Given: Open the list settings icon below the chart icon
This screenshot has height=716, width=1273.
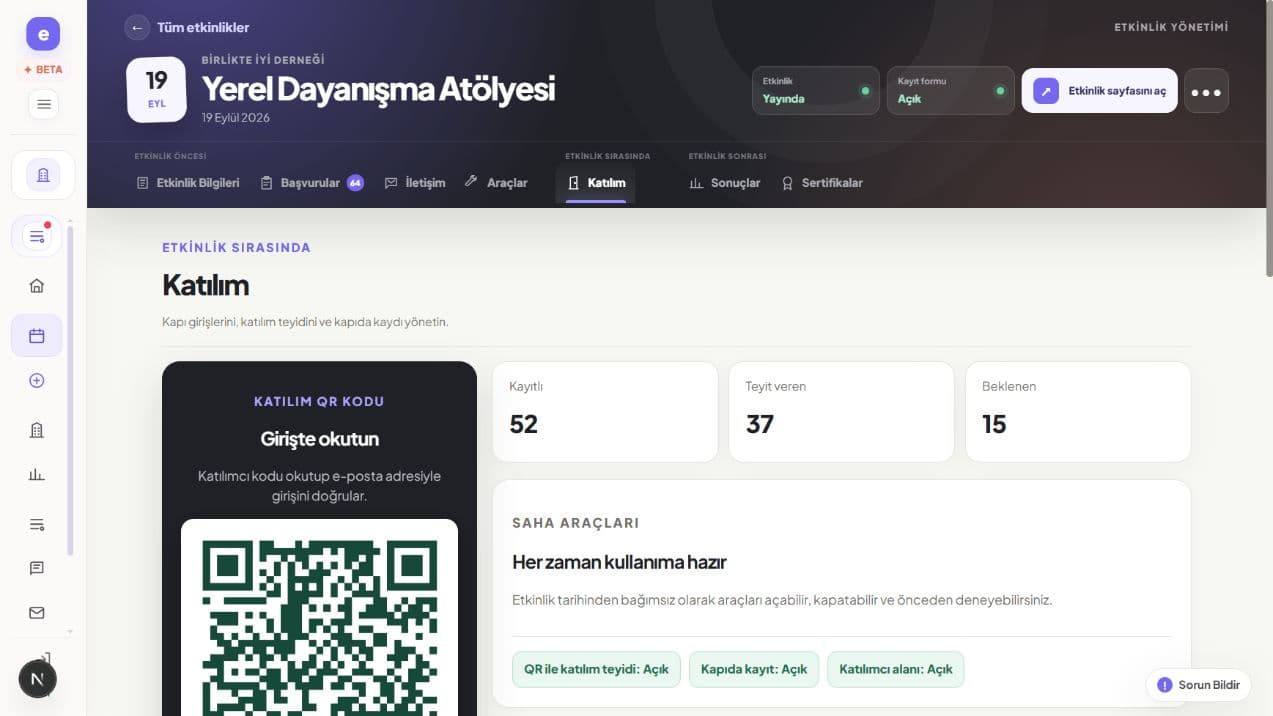Looking at the screenshot, I should [37, 524].
